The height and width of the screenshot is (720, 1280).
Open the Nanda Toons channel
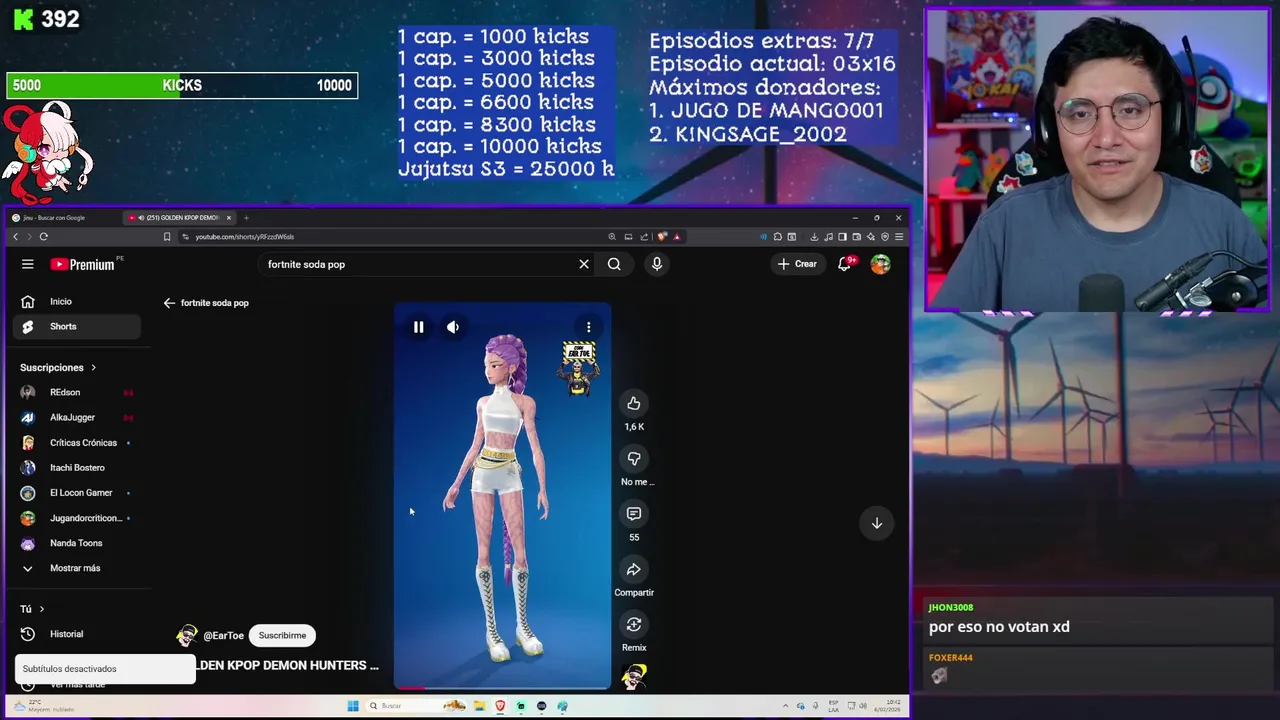(x=77, y=543)
